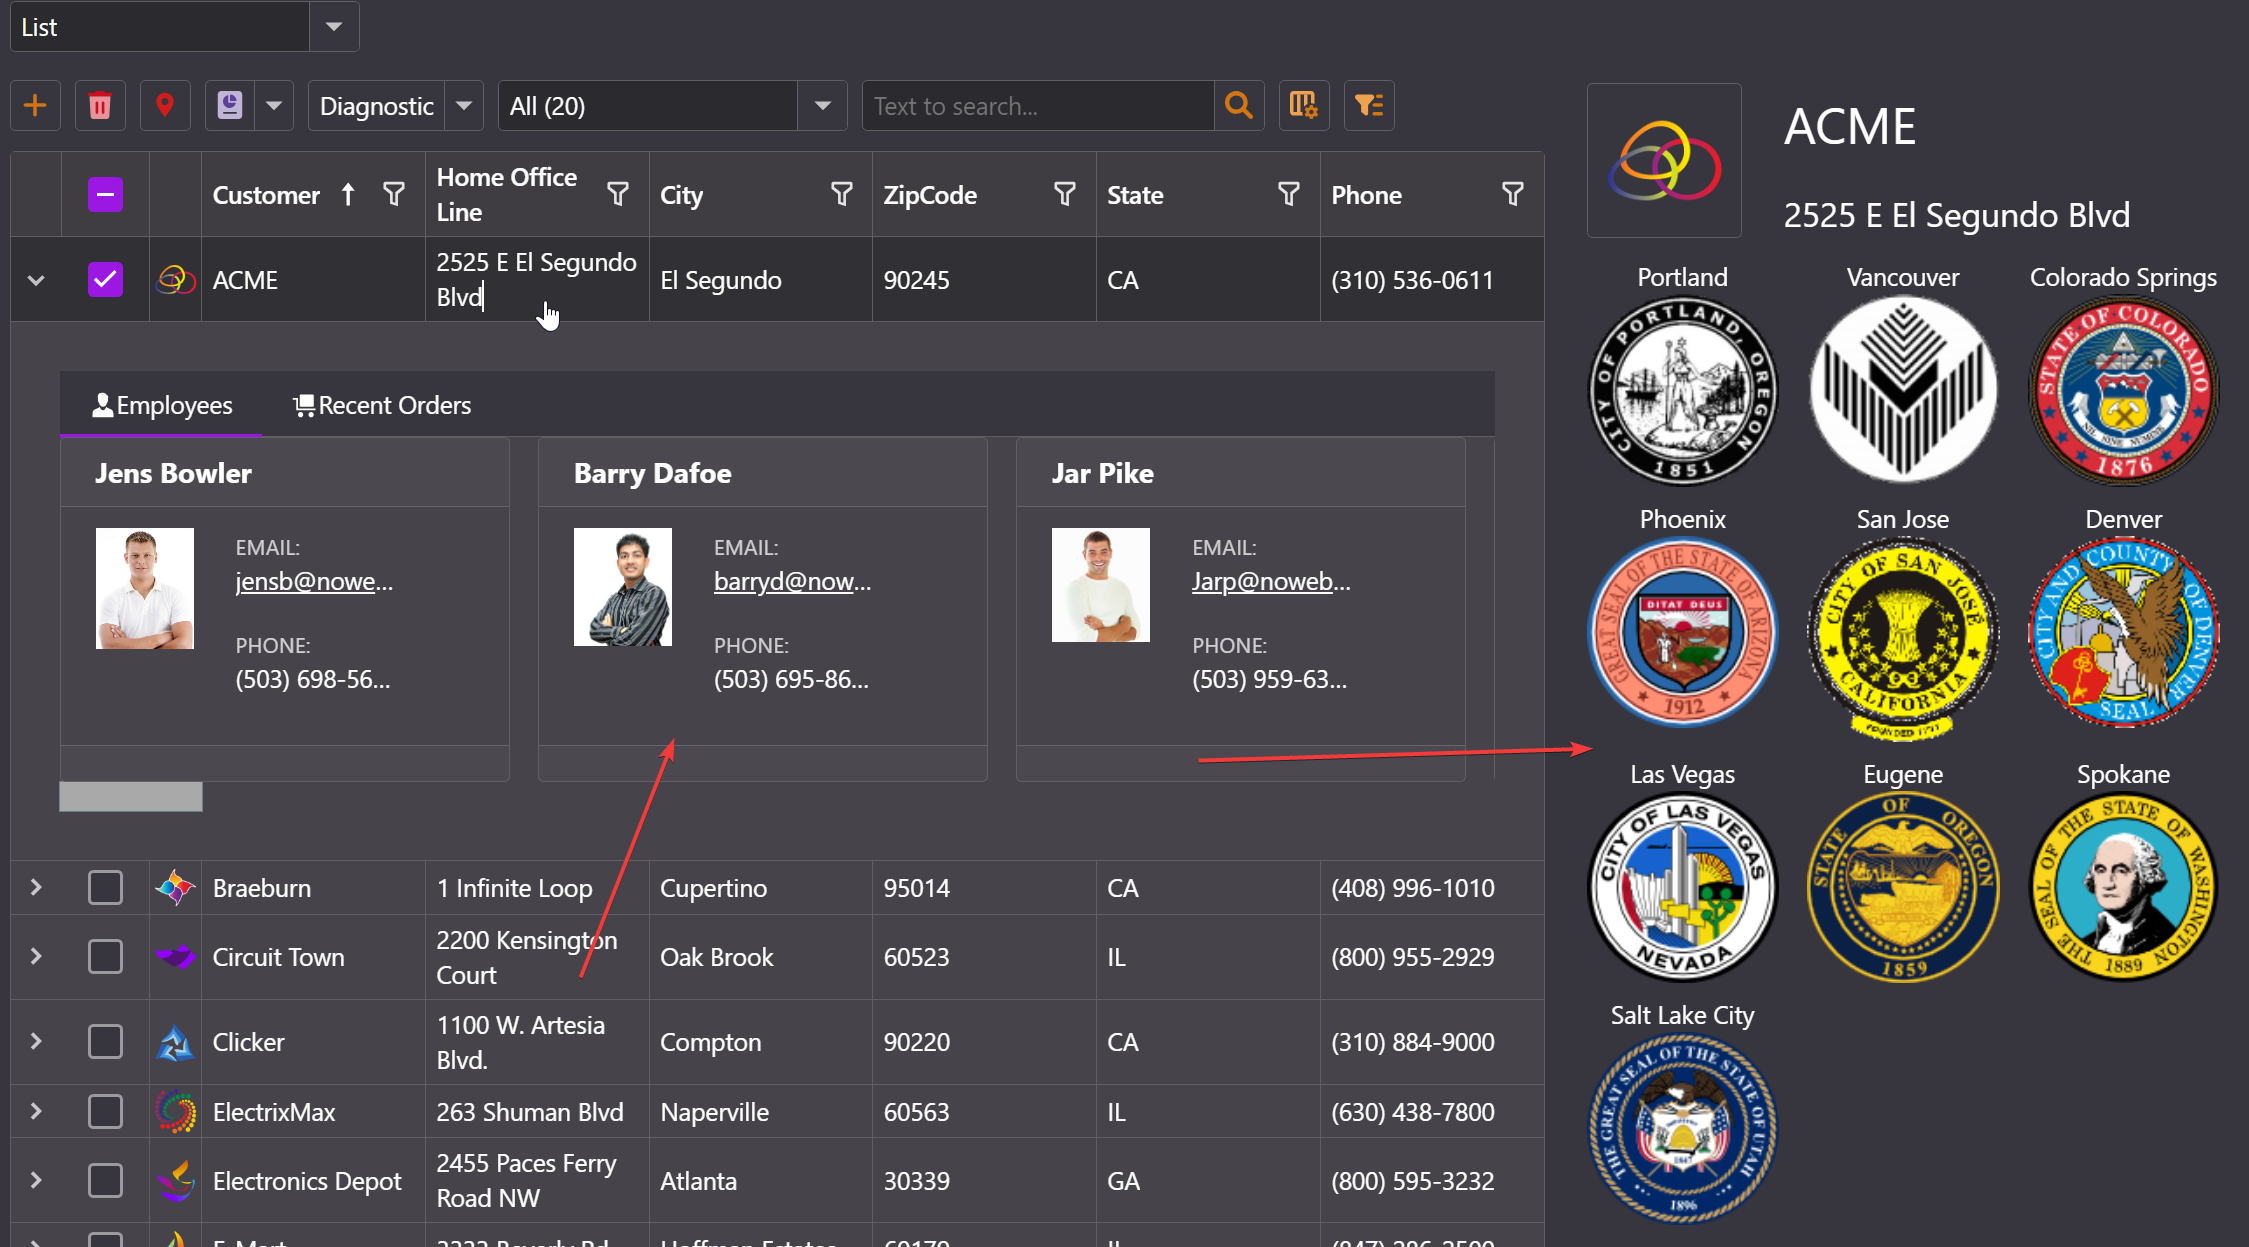The image size is (2249, 1247).
Task: Expand the Circuit Town row details
Action: coord(36,957)
